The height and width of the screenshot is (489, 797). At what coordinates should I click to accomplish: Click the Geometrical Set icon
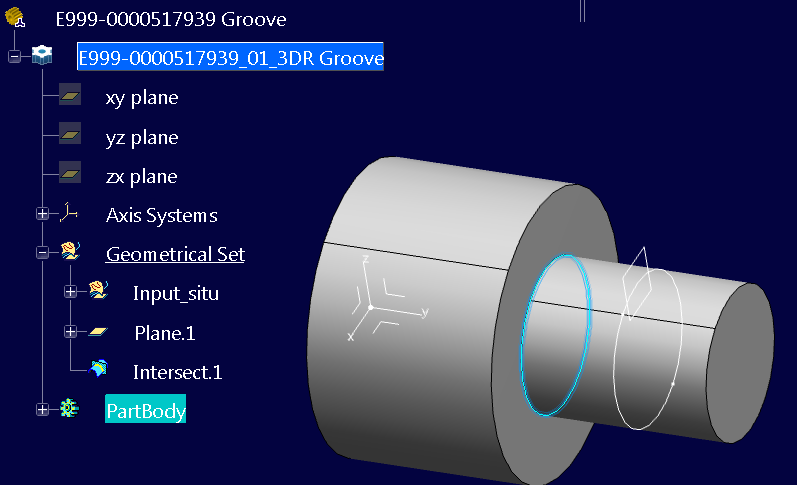(70, 251)
